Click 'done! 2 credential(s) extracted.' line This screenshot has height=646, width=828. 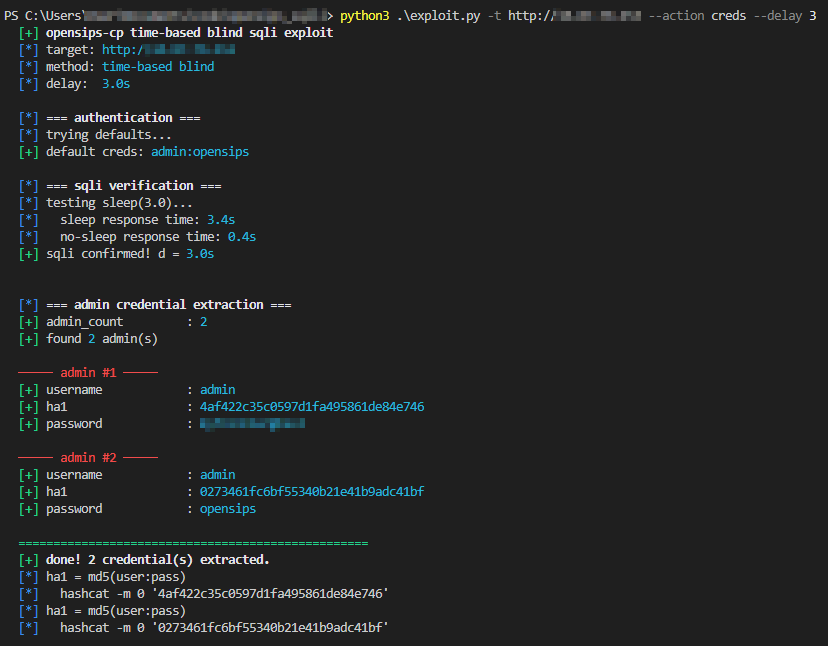[158, 559]
